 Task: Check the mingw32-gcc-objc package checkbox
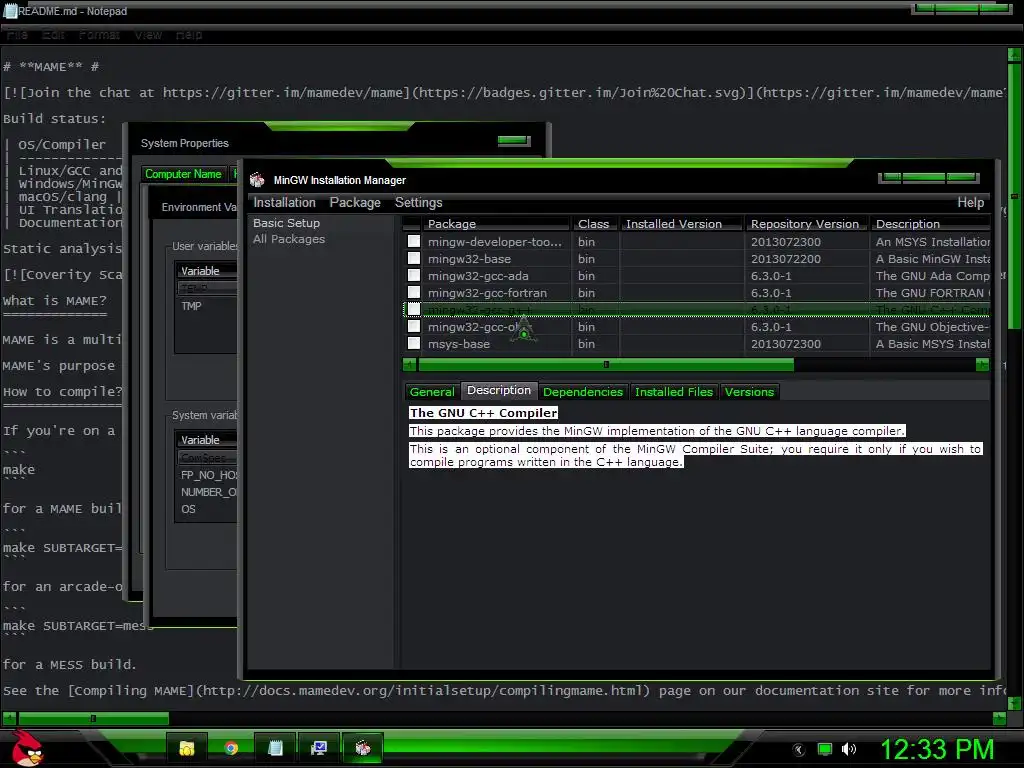pos(414,326)
